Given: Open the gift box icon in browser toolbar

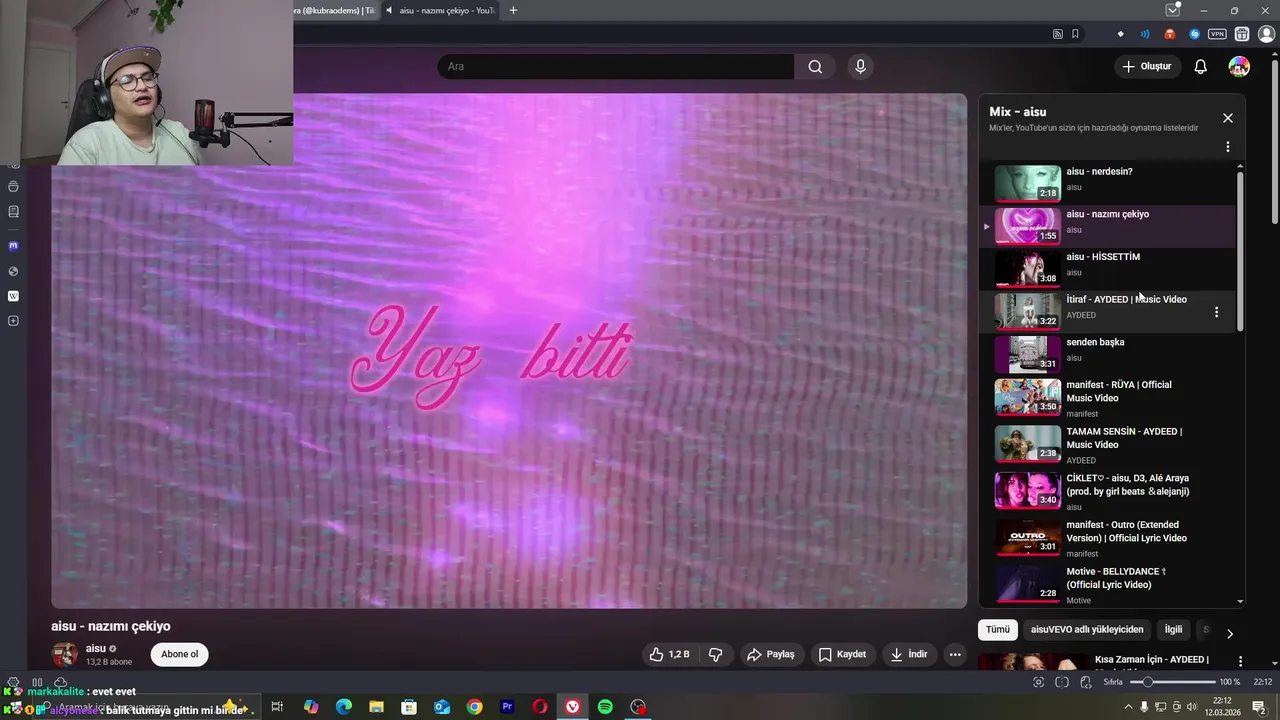Looking at the screenshot, I should [x=1242, y=34].
